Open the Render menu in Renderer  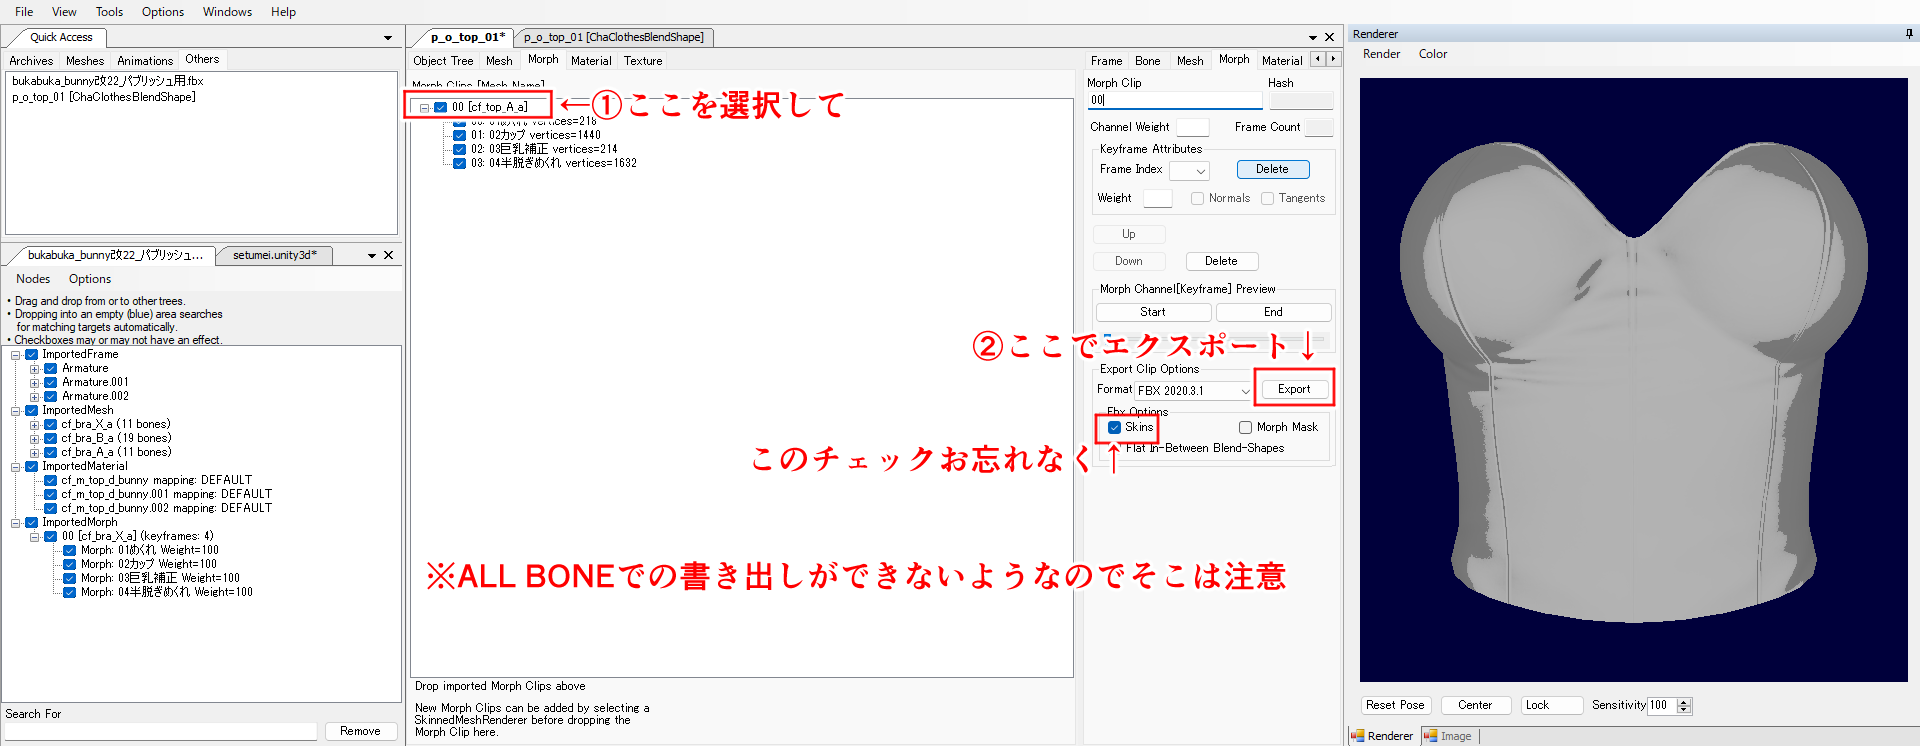pos(1381,54)
